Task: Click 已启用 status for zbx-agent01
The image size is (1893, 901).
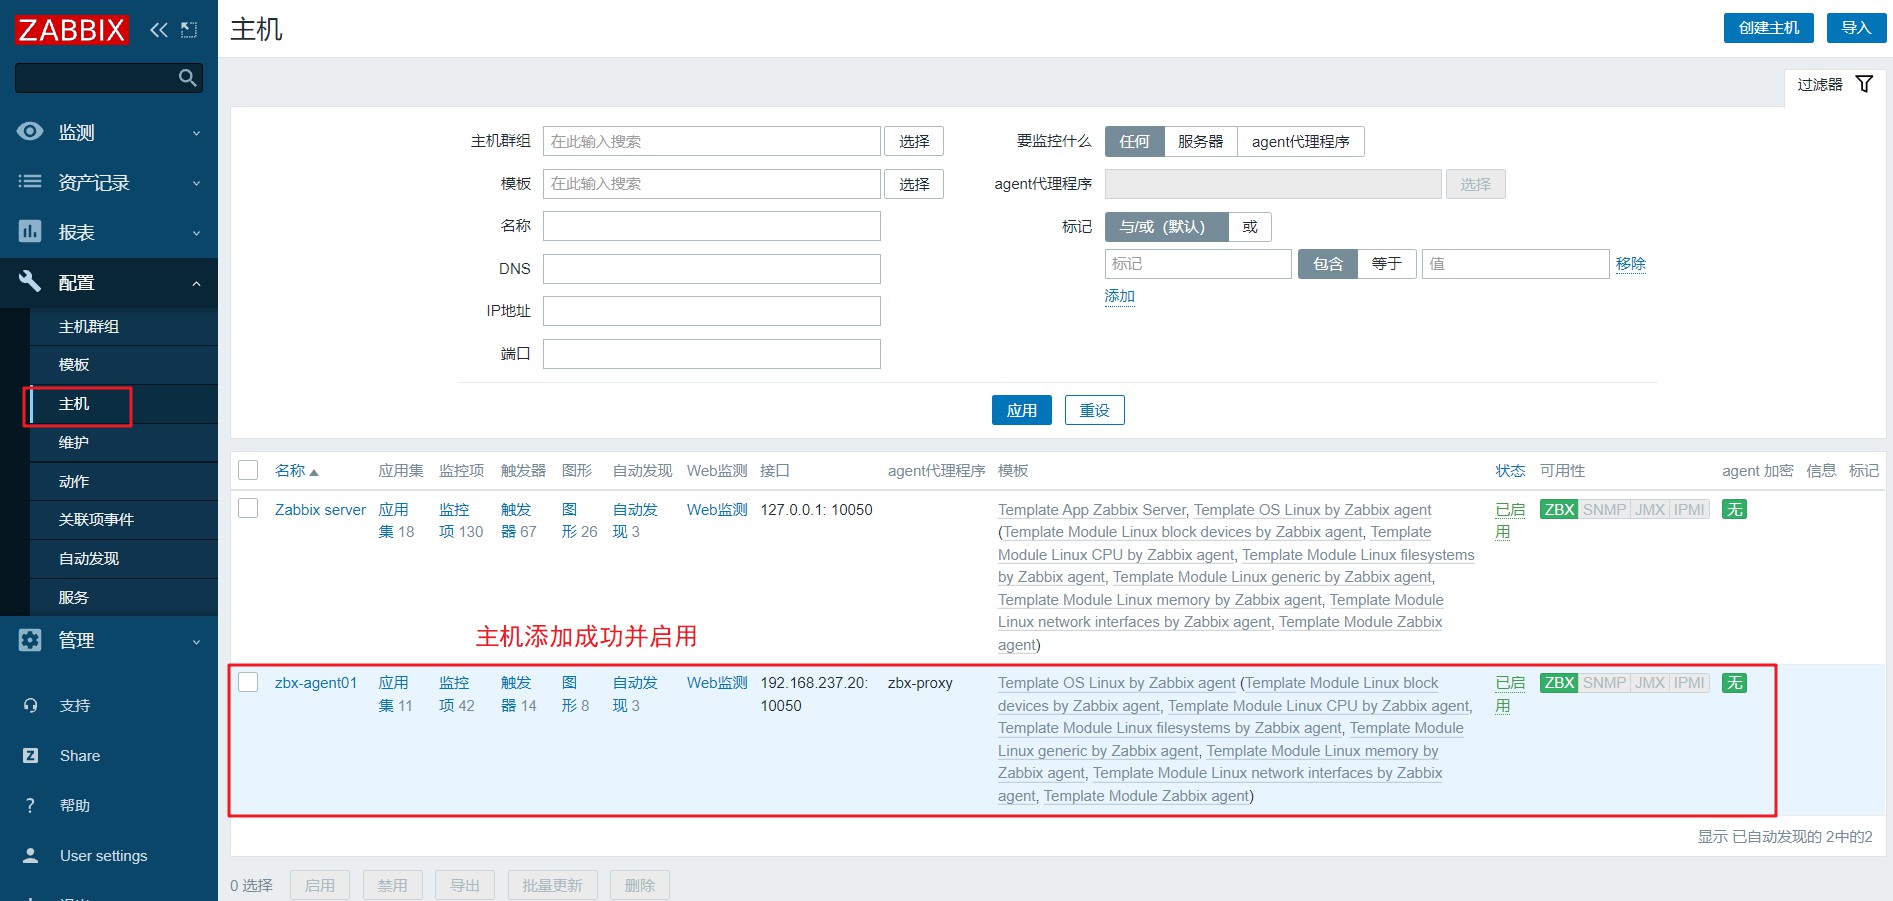Action: click(1510, 694)
